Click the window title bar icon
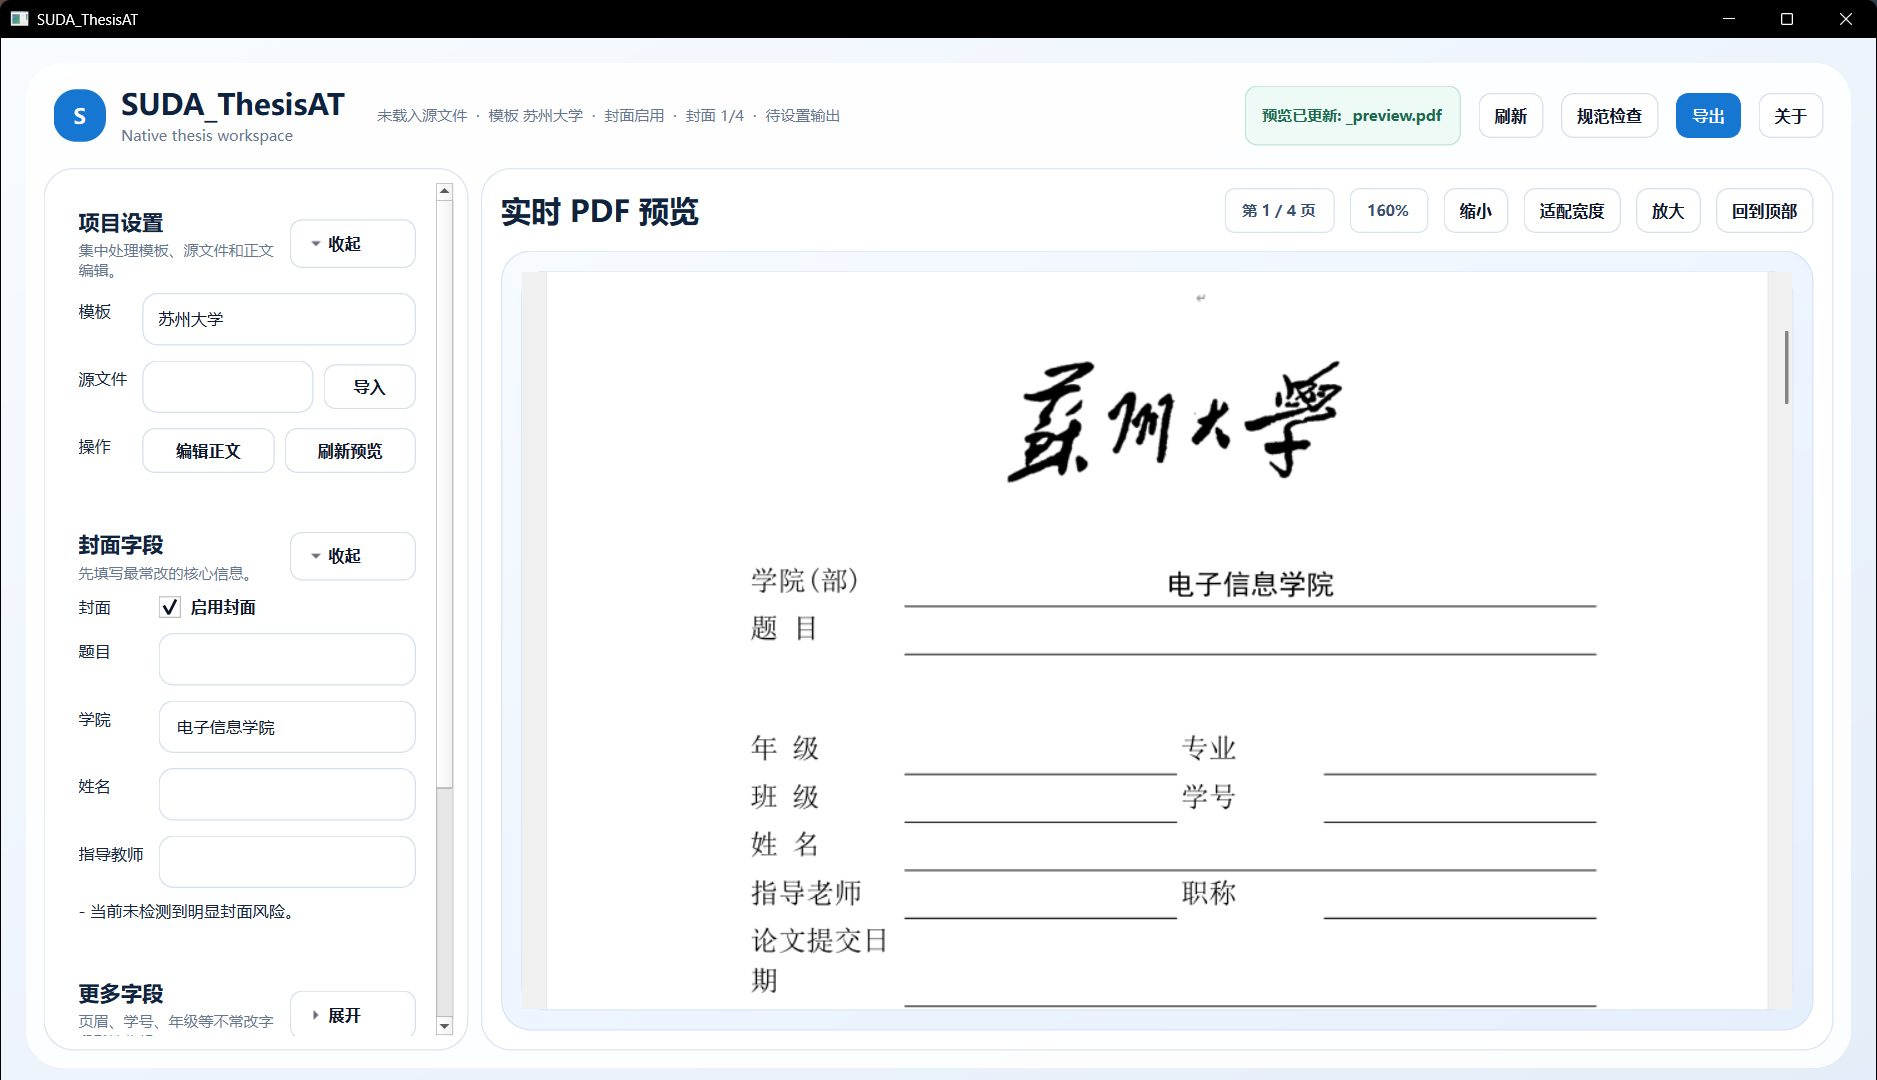Screen dimensions: 1877x1080 [19, 18]
